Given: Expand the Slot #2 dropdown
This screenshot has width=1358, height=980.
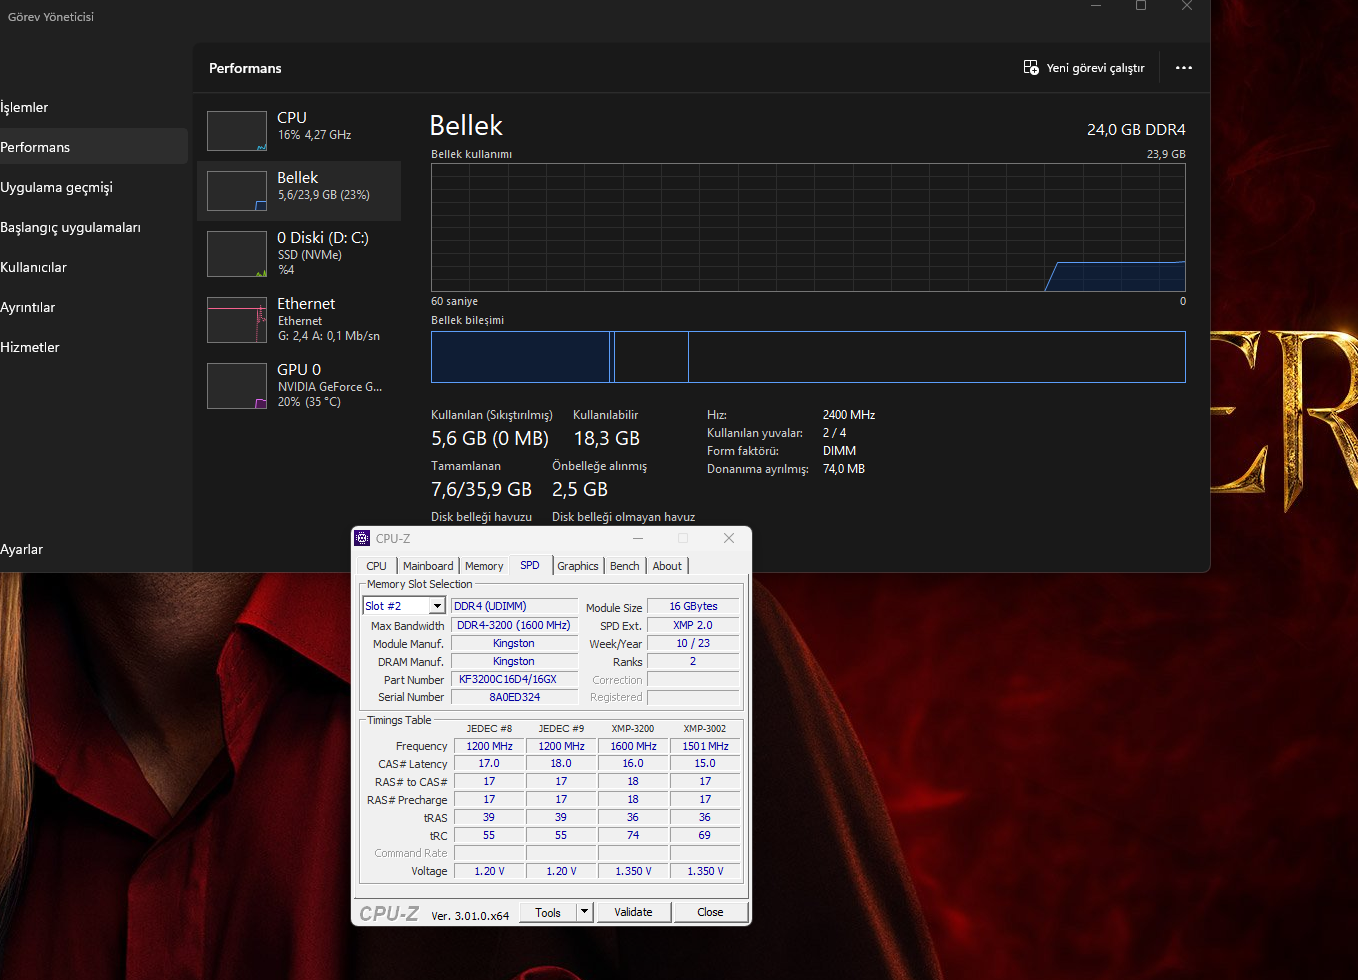Looking at the screenshot, I should 437,606.
